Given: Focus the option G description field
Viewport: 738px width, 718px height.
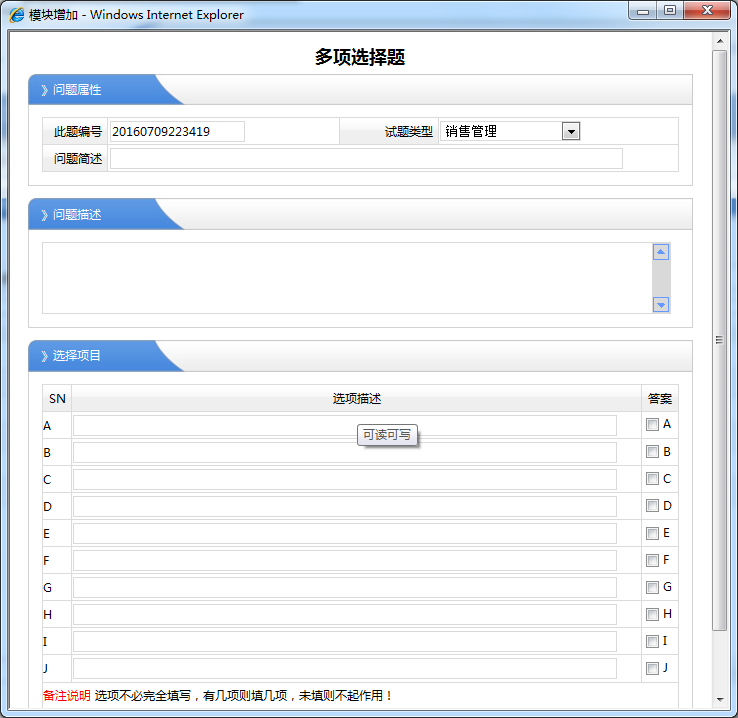Looking at the screenshot, I should coord(345,588).
